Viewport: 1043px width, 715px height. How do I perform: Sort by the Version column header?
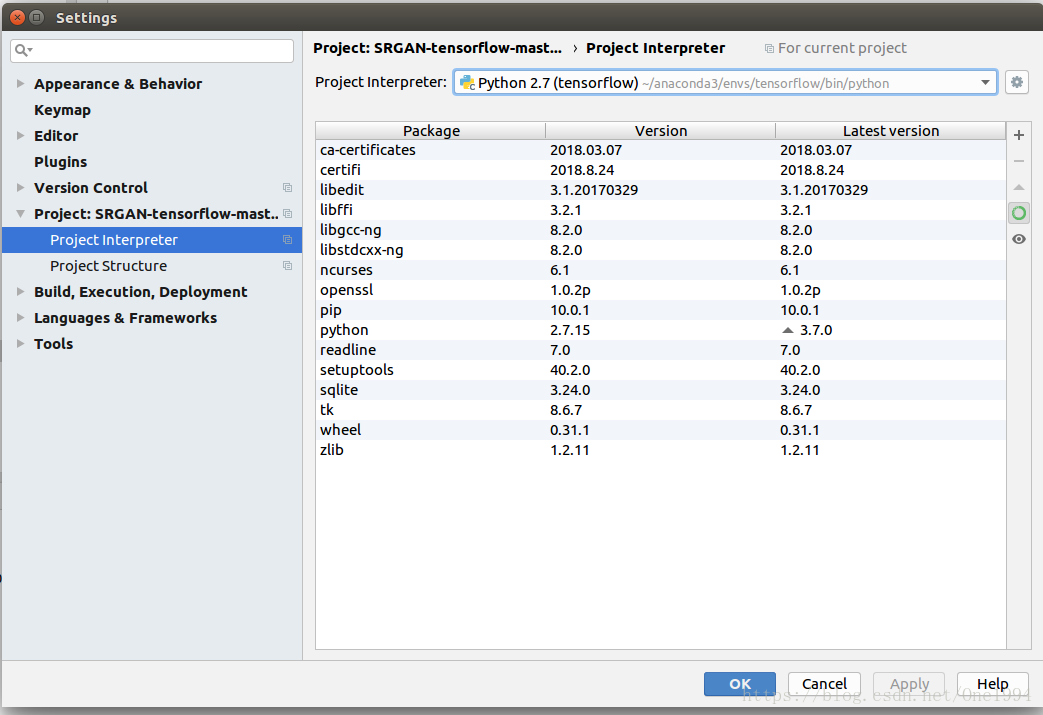tap(661, 130)
